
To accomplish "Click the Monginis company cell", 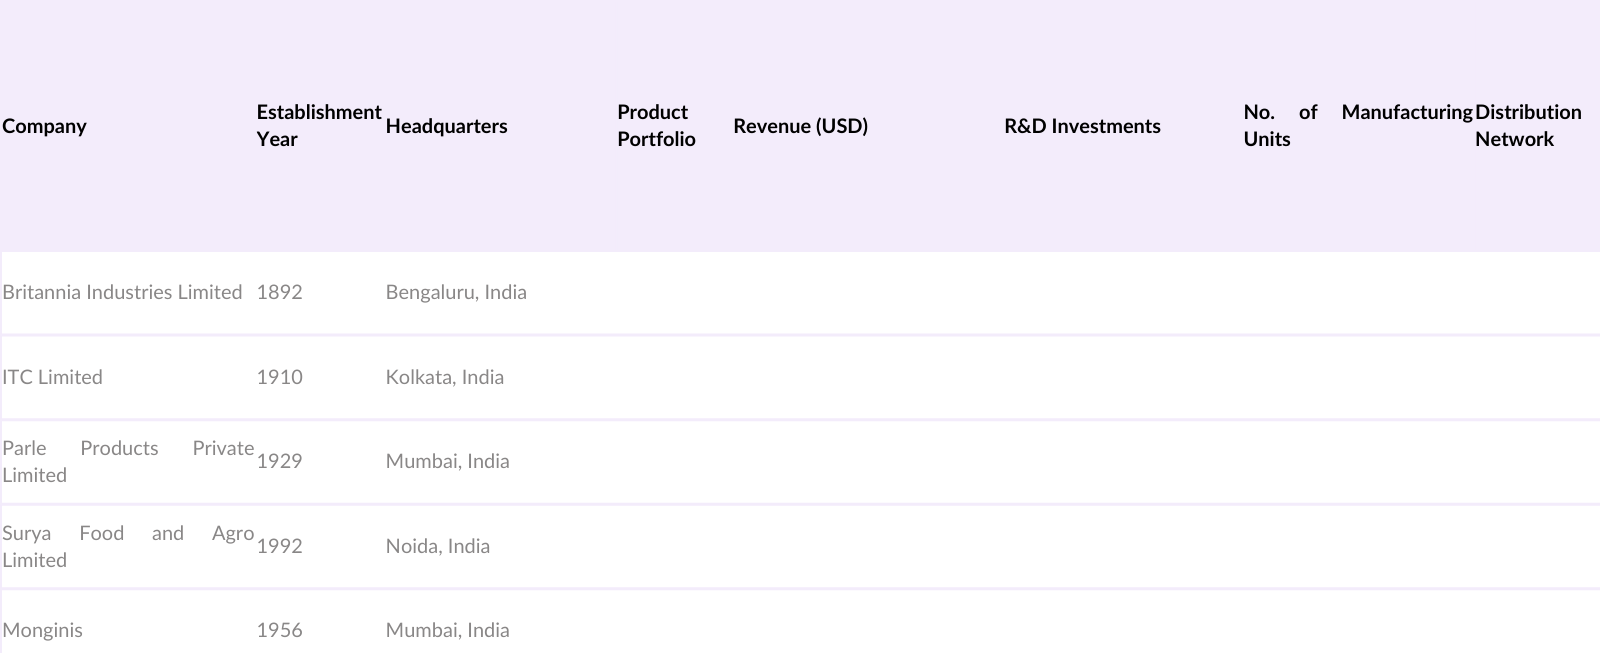I will [x=43, y=630].
